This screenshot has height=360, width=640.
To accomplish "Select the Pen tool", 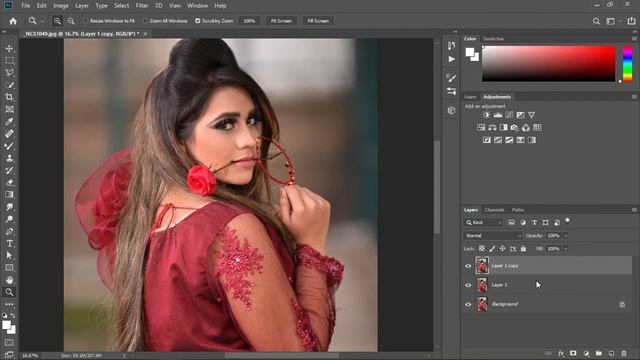I will point(9,231).
